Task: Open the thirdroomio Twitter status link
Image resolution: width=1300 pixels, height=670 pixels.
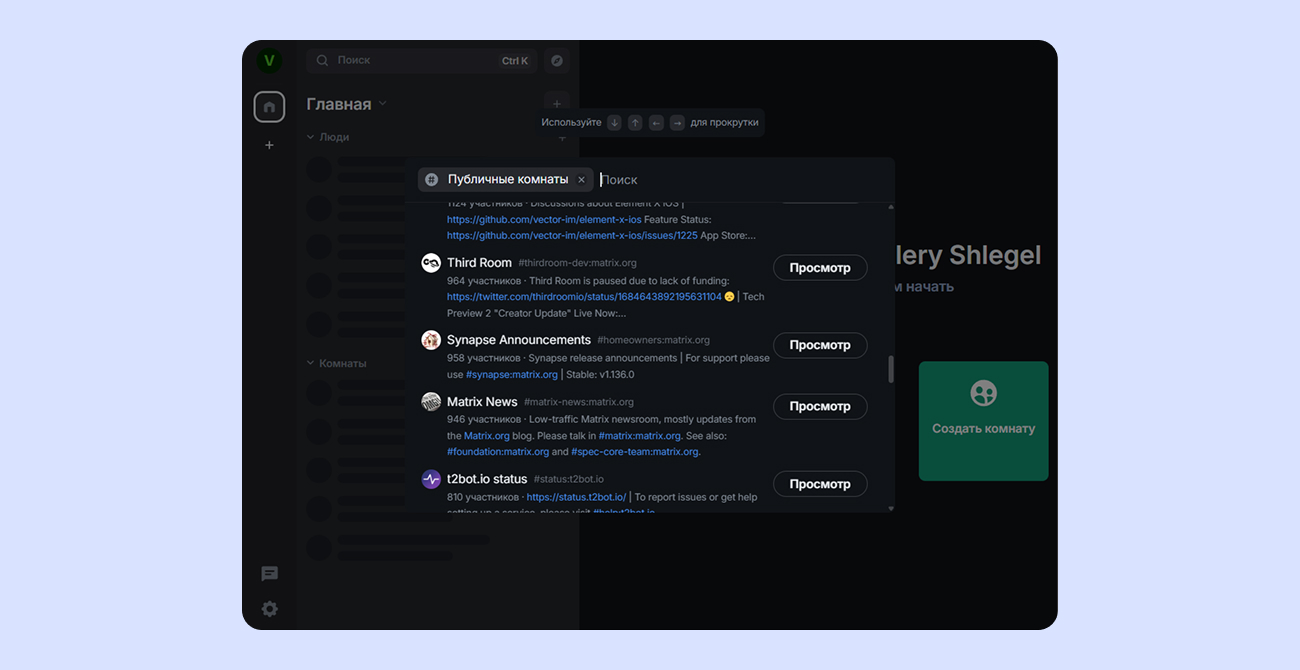Action: tap(584, 296)
